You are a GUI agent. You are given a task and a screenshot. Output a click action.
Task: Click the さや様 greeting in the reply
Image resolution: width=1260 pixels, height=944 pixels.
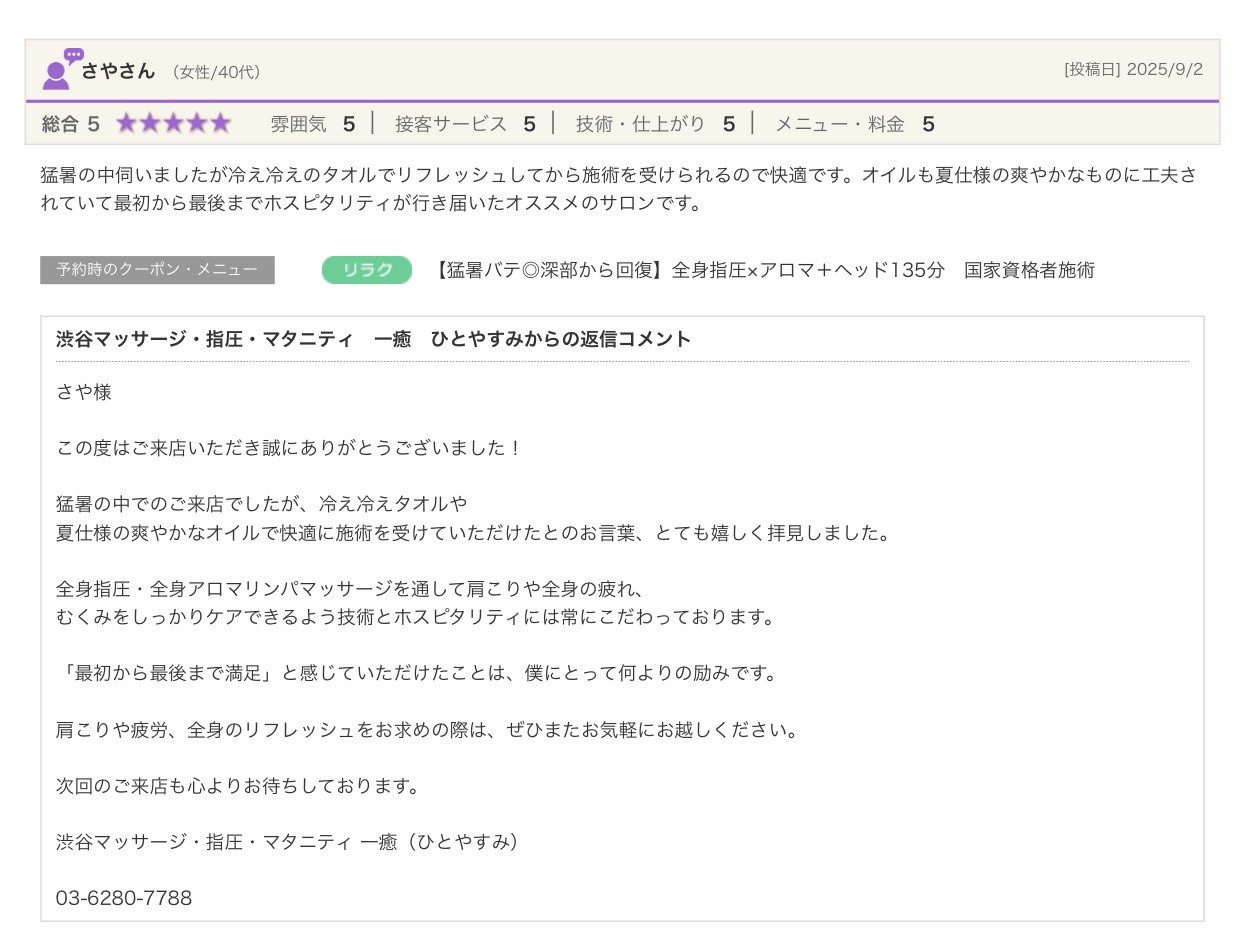[x=84, y=392]
